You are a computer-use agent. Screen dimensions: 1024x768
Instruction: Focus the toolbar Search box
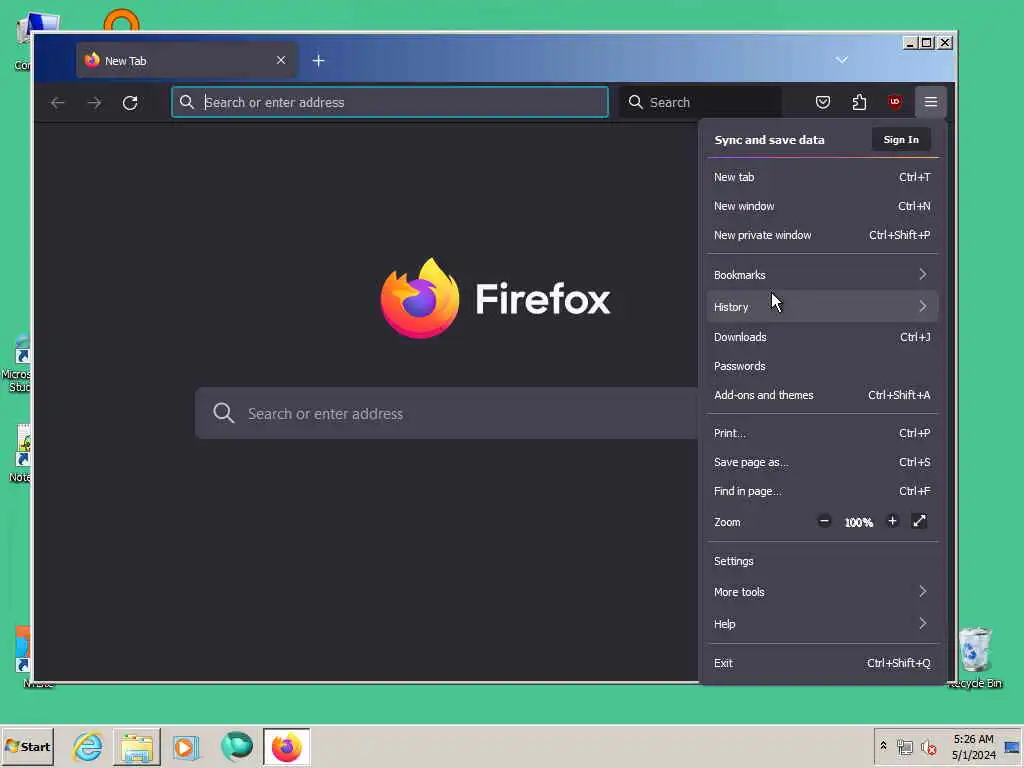701,103
